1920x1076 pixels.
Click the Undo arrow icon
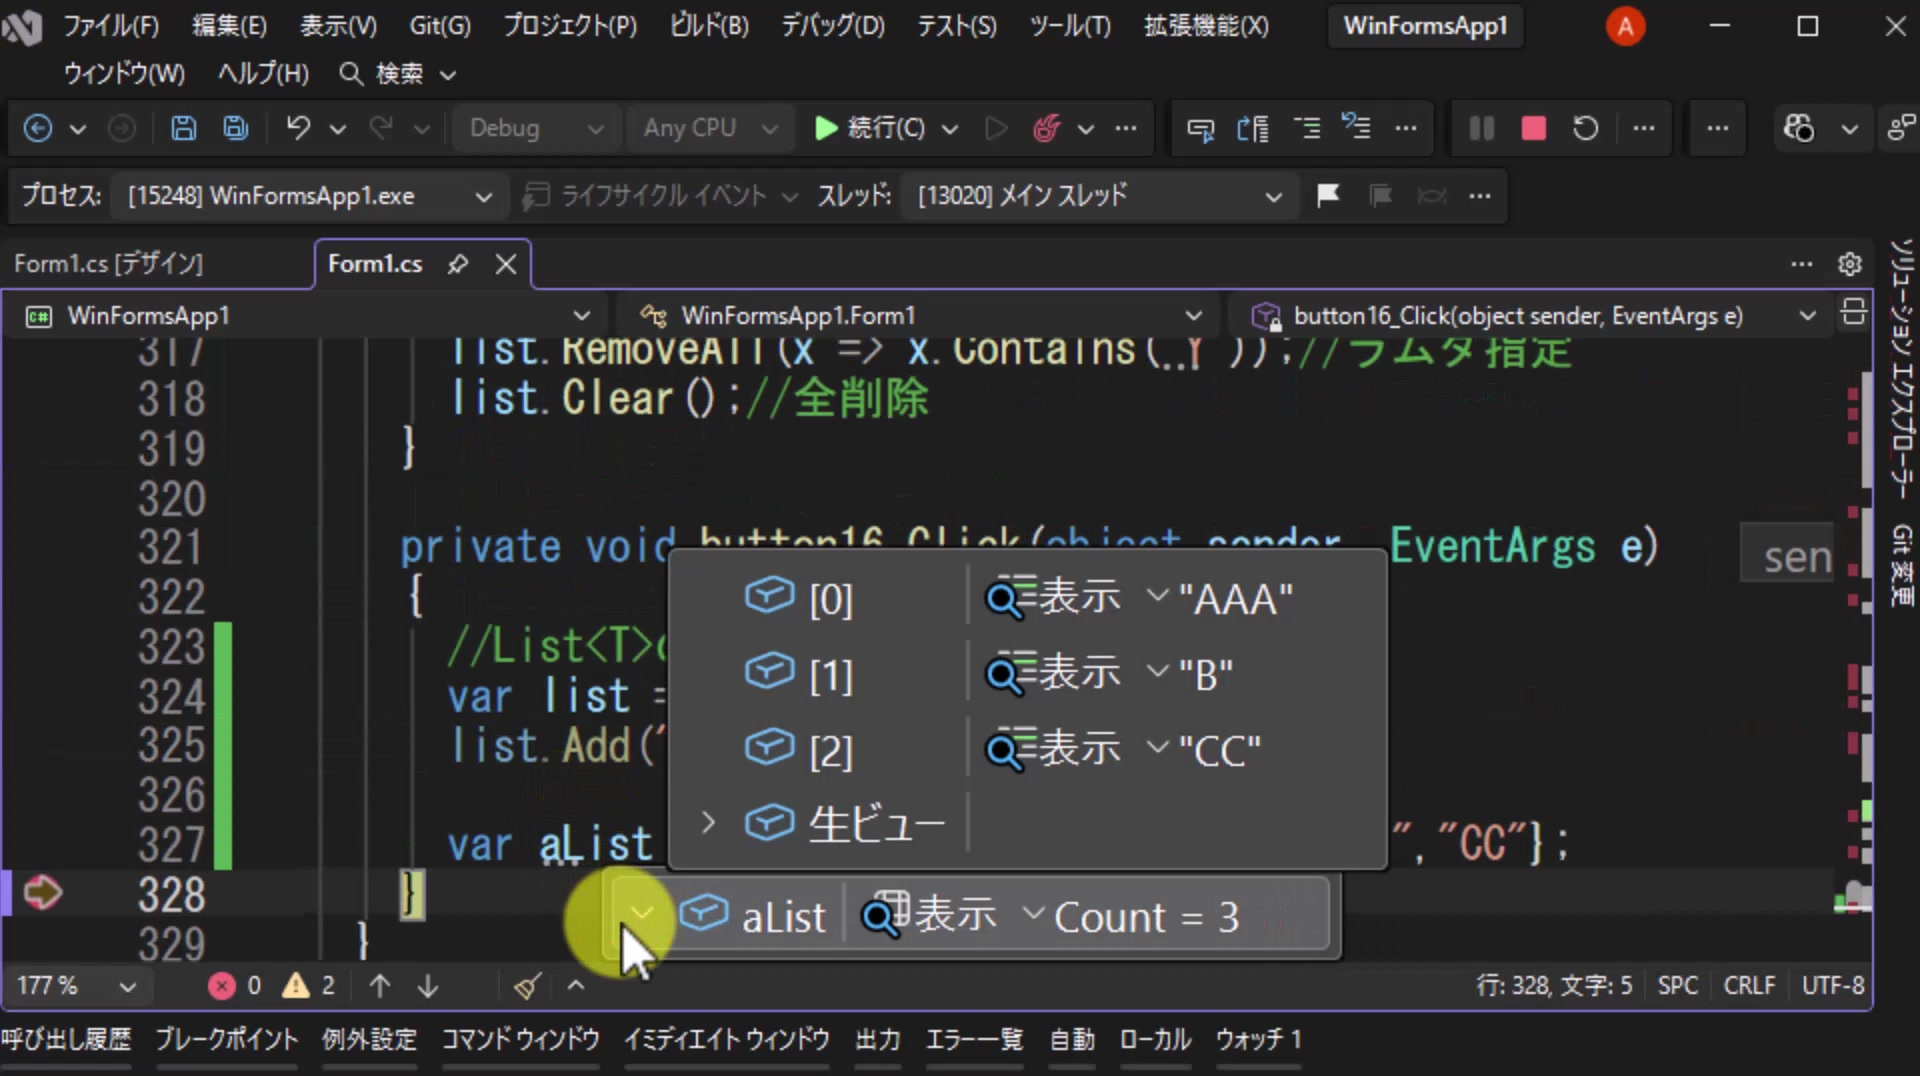coord(298,128)
